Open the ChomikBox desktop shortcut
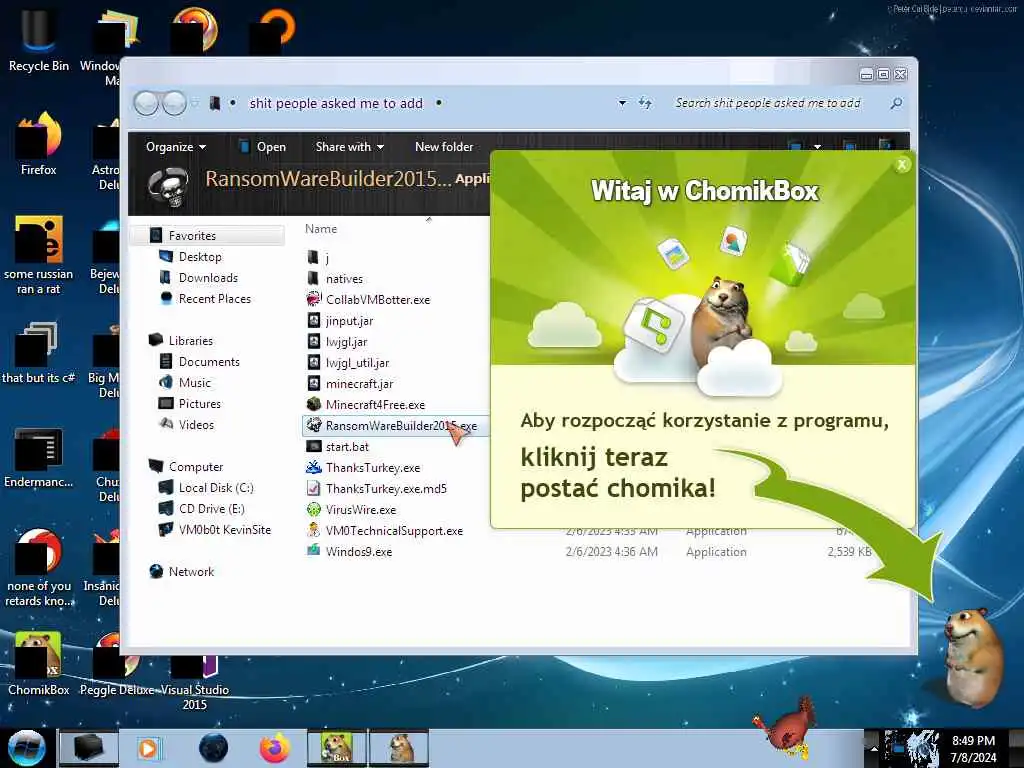 [38, 664]
